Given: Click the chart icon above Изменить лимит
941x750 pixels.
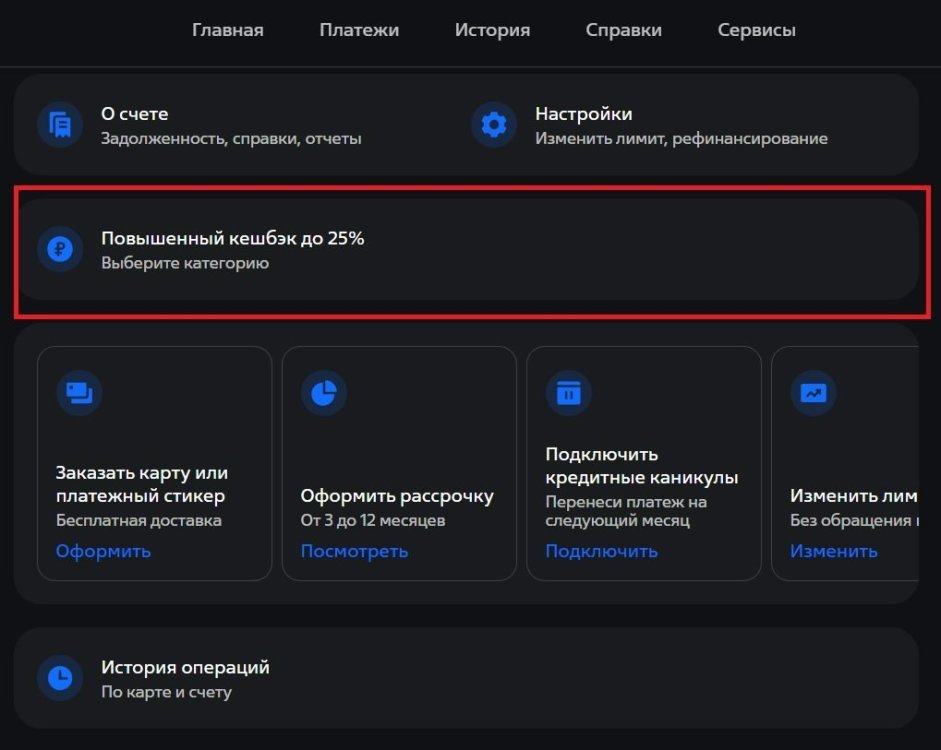Looking at the screenshot, I should (x=813, y=392).
